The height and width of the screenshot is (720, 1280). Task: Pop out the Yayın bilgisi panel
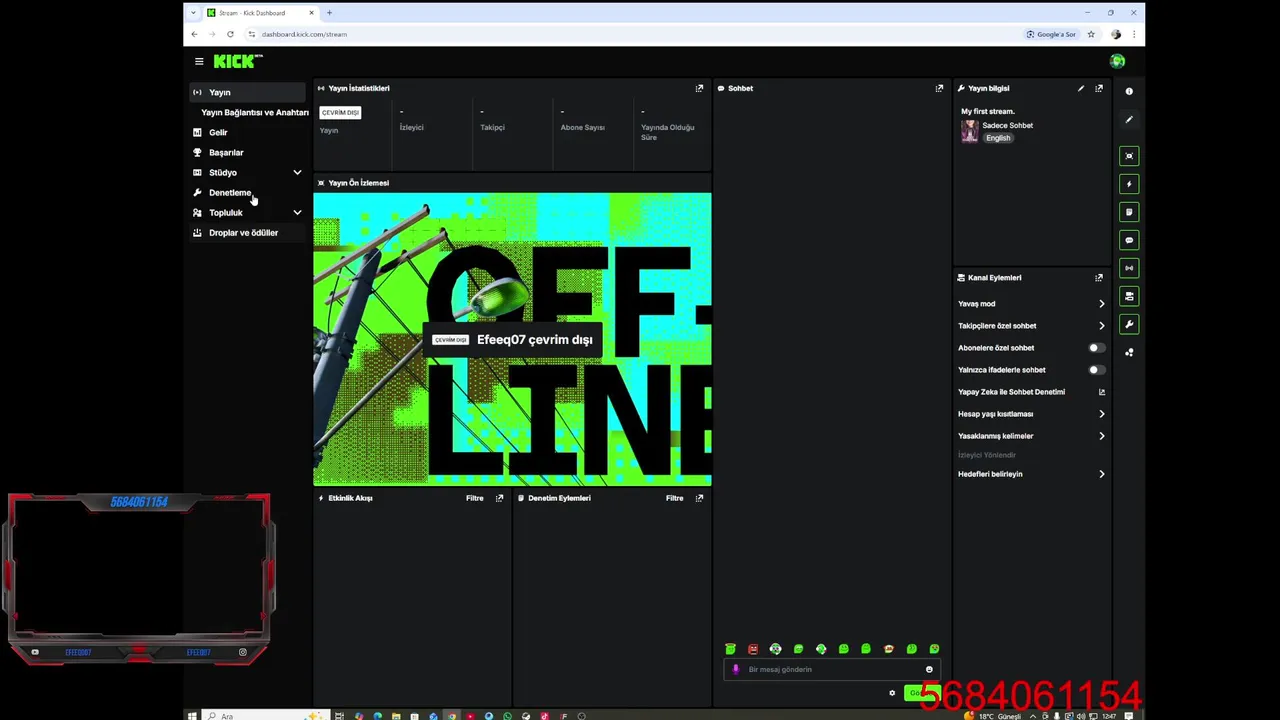point(1099,88)
